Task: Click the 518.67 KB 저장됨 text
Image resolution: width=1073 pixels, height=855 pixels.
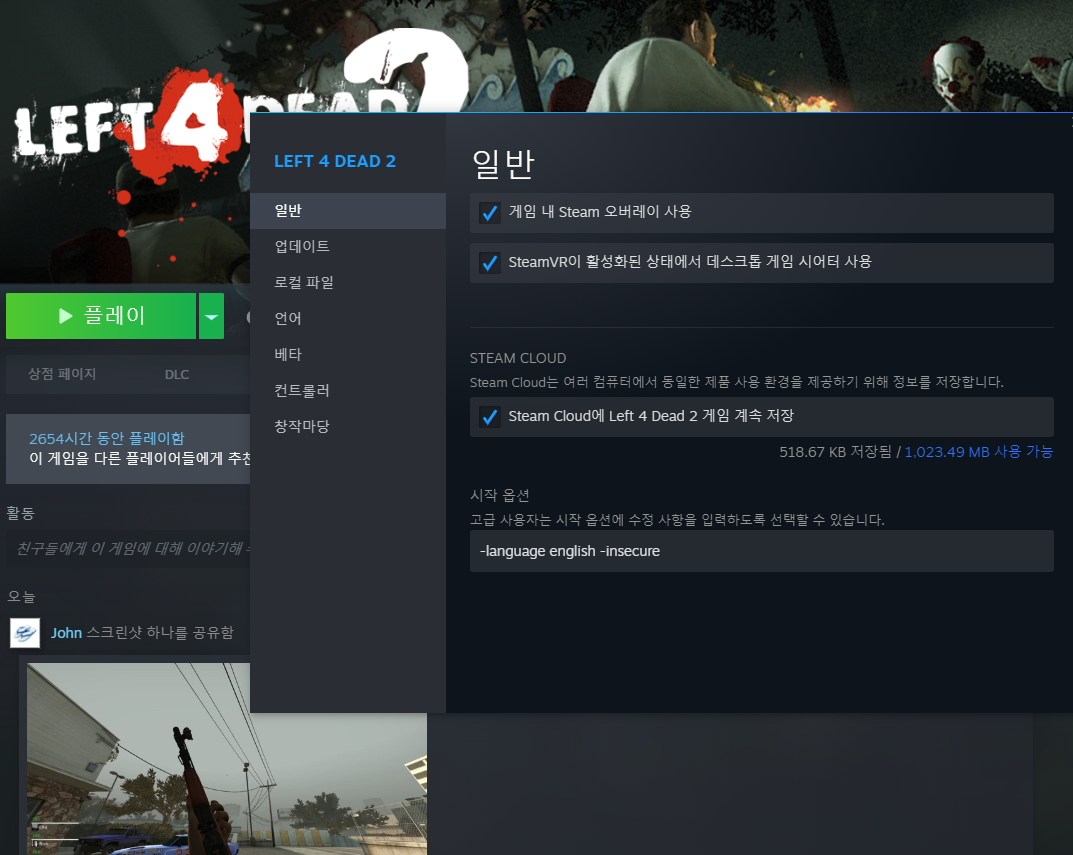Action: click(836, 452)
